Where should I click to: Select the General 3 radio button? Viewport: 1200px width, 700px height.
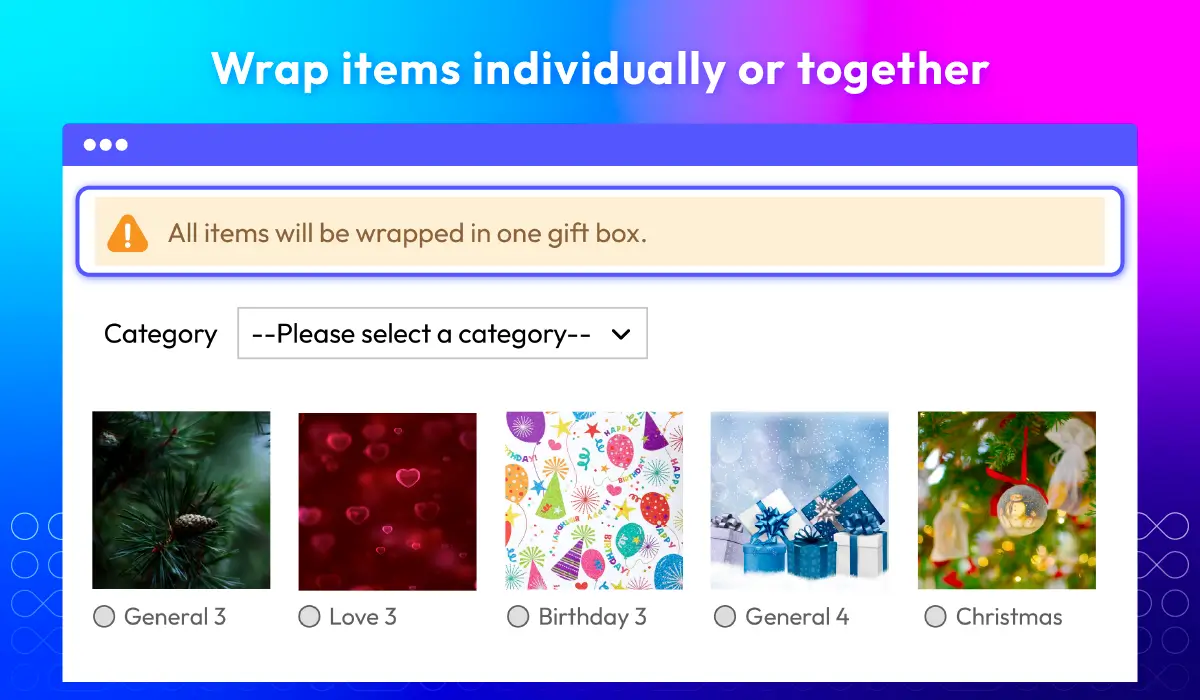click(x=104, y=617)
